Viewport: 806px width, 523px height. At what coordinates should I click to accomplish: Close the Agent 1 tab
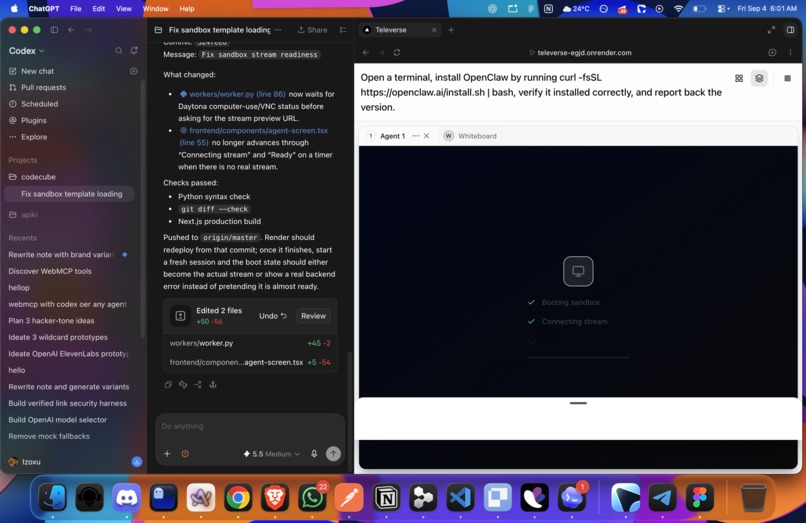[x=426, y=136]
